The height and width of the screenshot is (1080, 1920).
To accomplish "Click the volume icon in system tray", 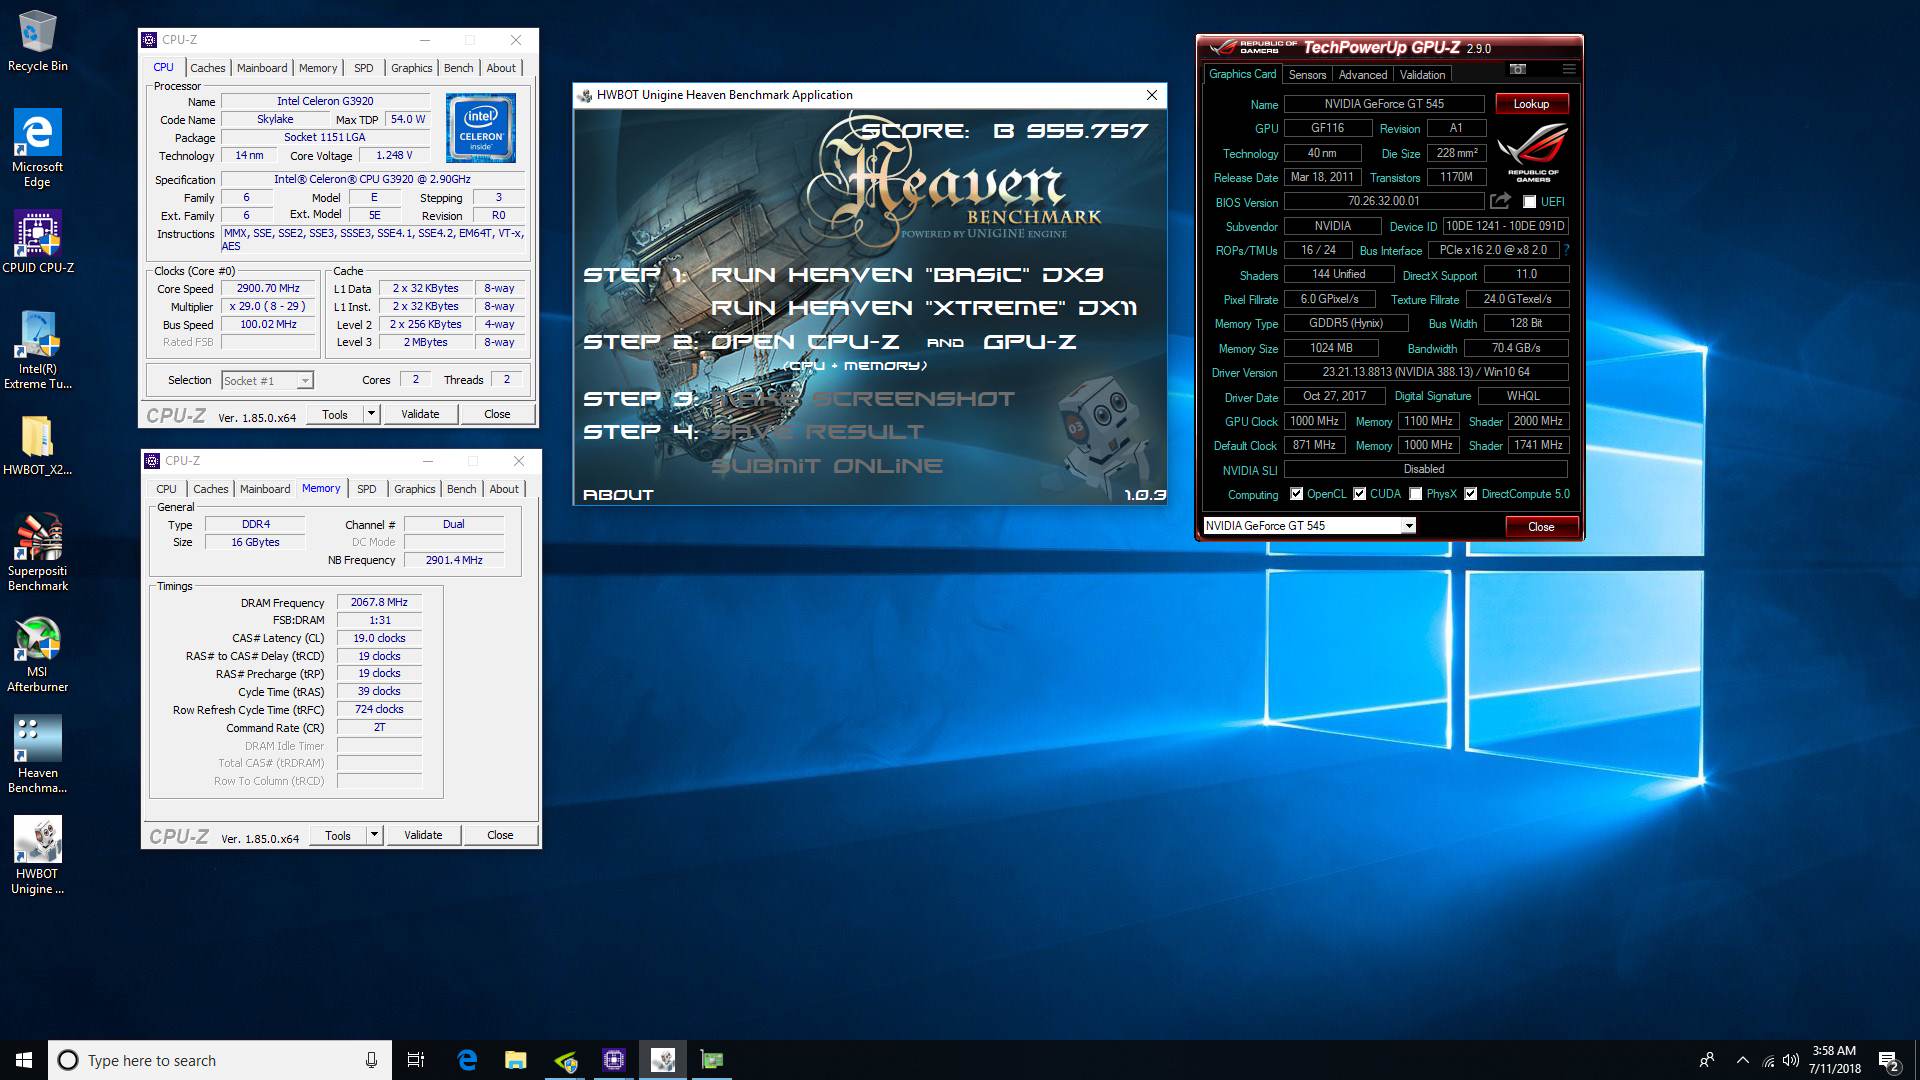I will pos(1791,1060).
